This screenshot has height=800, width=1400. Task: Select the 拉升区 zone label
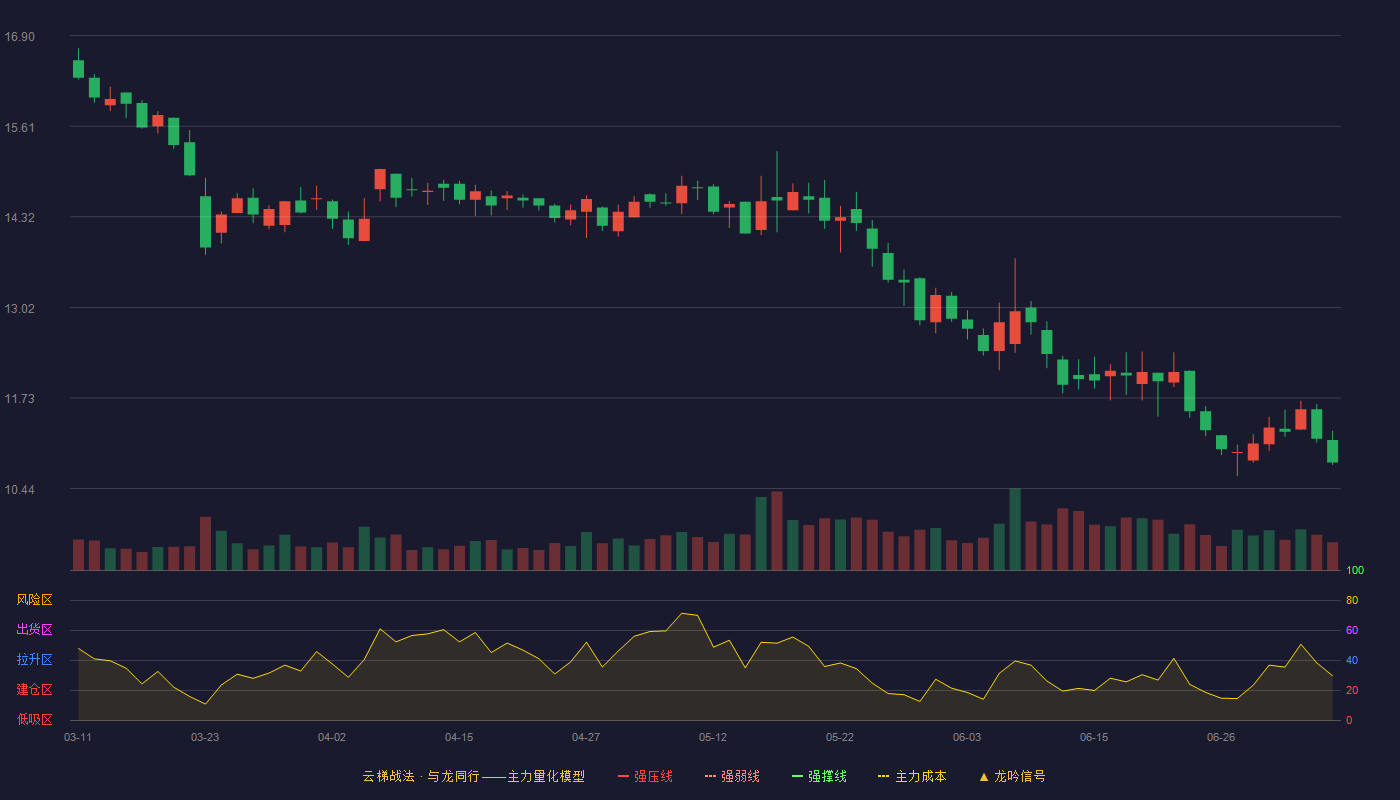click(x=34, y=660)
